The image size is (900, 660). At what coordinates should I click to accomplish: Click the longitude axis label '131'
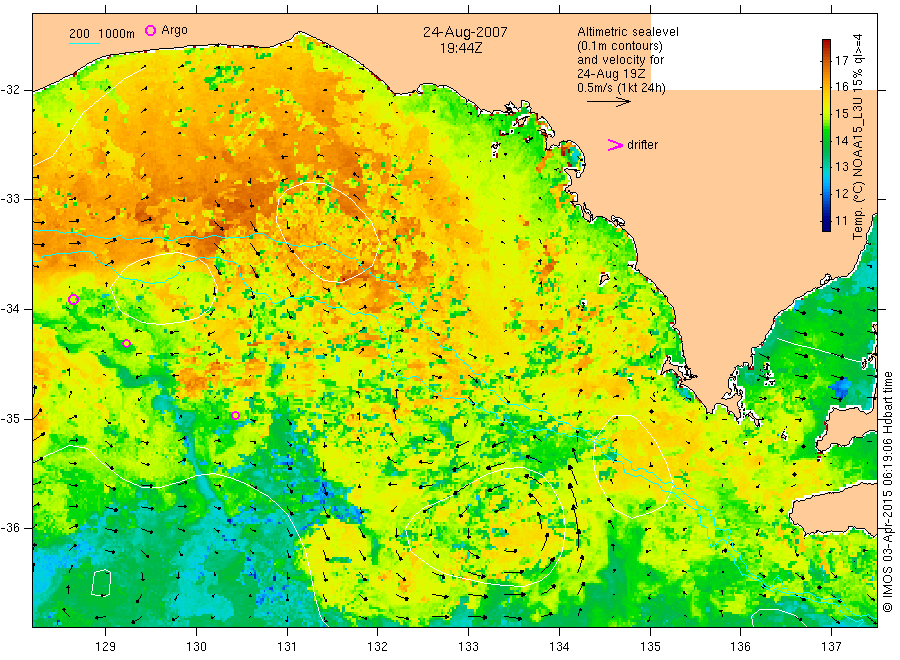click(x=287, y=646)
